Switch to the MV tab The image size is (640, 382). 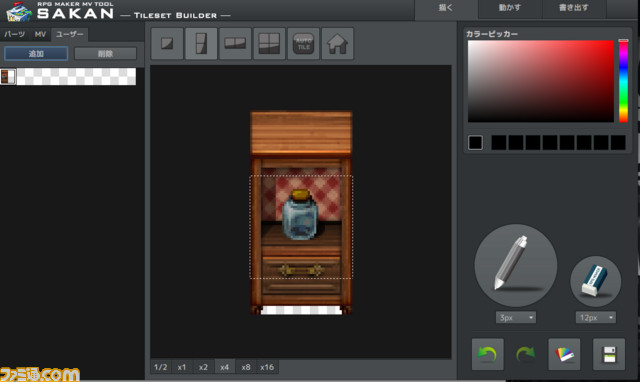[40, 34]
